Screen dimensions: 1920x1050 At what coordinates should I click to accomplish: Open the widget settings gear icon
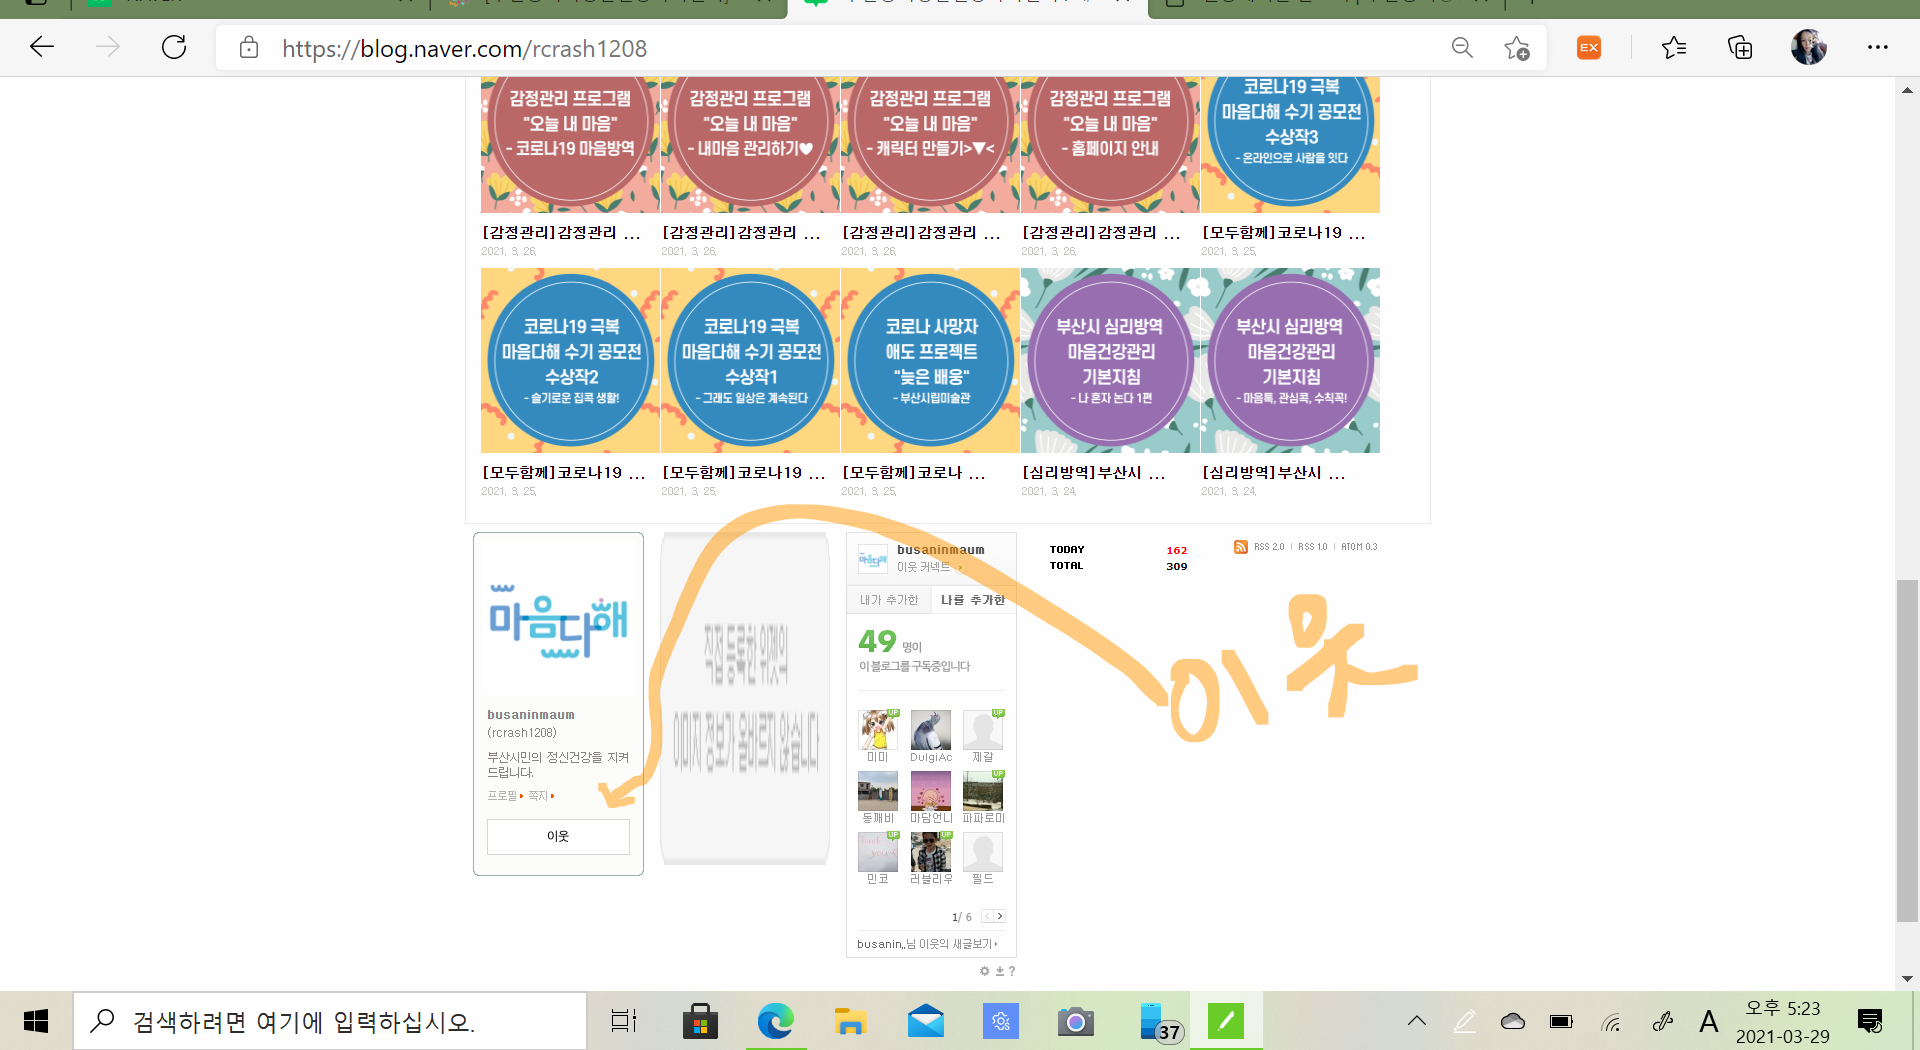(x=984, y=971)
